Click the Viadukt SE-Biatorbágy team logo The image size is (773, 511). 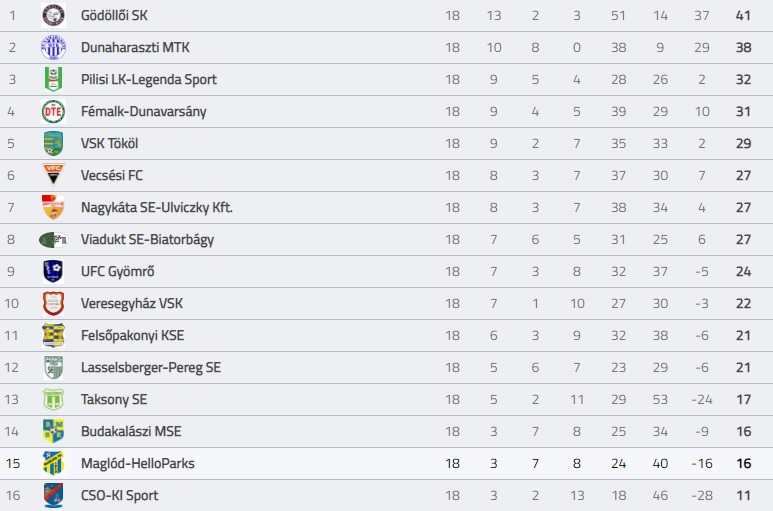pos(53,239)
